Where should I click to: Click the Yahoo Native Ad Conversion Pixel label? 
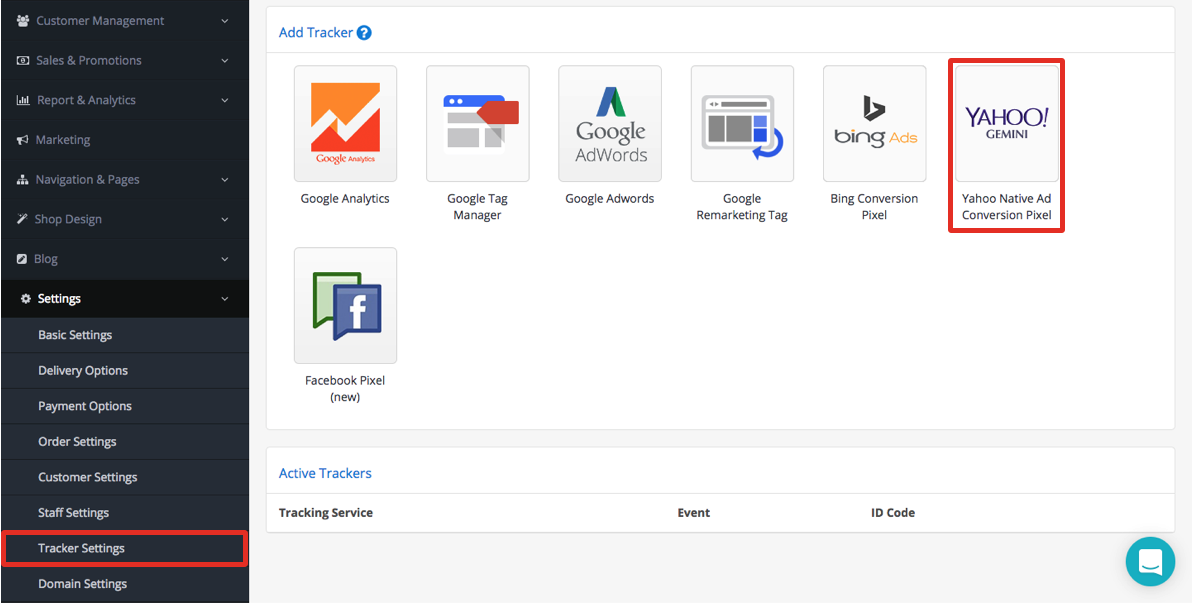(x=1007, y=207)
